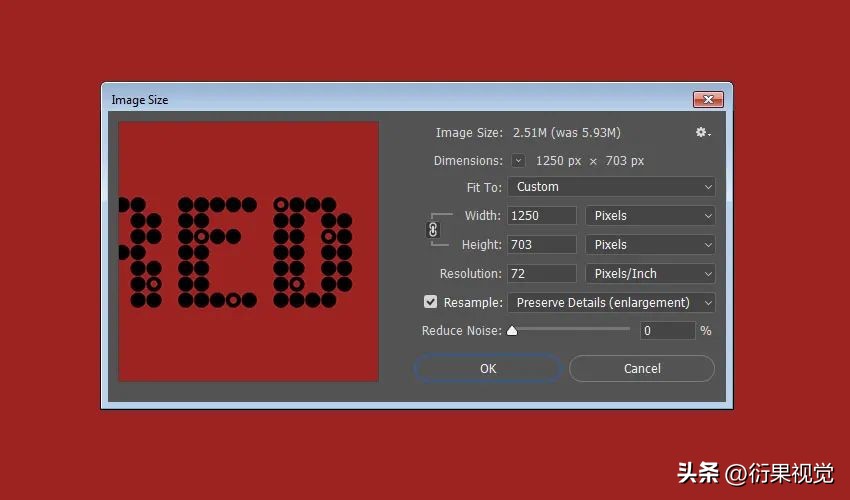Click the Resolution value field
850x500 pixels.
click(x=541, y=274)
